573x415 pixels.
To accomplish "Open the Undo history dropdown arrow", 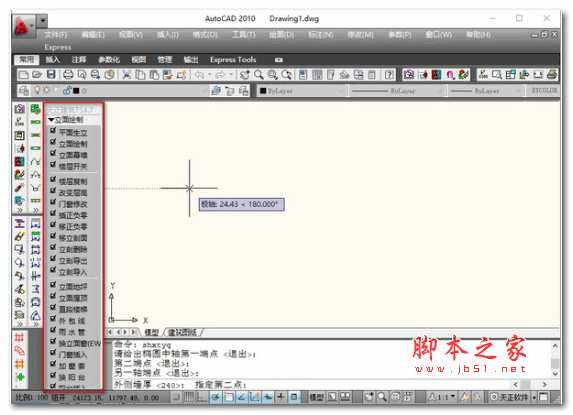I will click(210, 75).
